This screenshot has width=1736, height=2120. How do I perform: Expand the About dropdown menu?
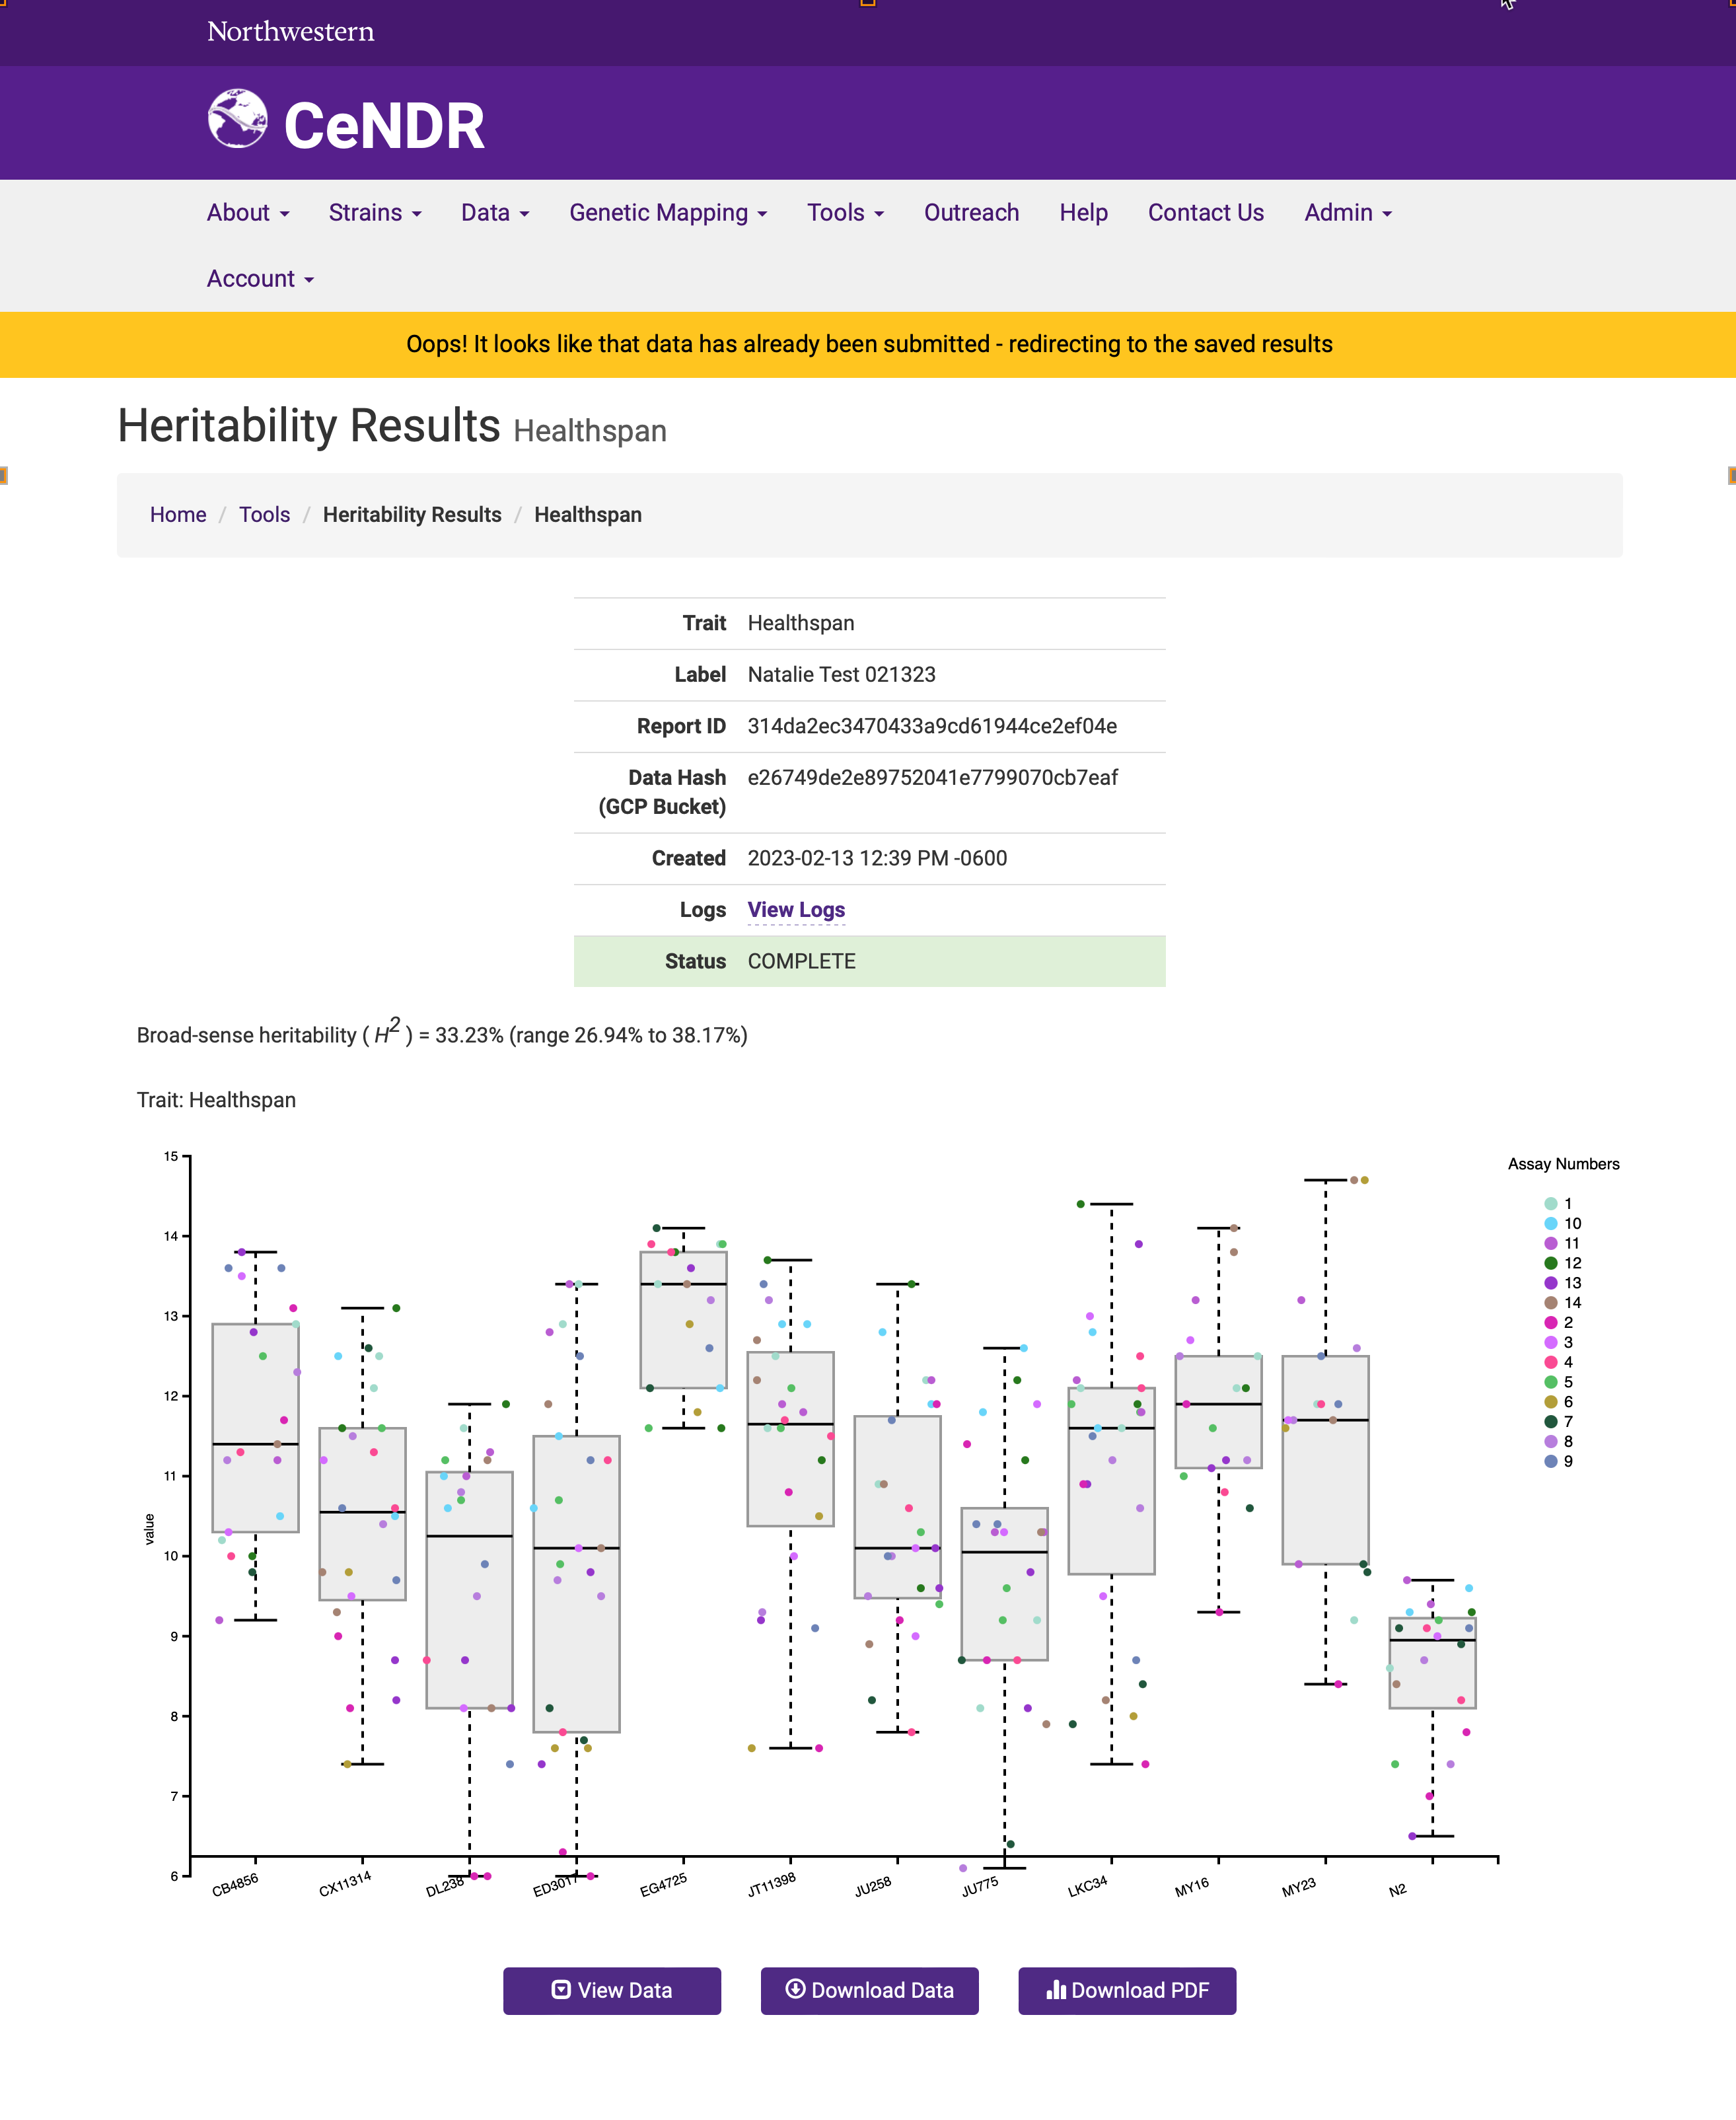(x=248, y=213)
